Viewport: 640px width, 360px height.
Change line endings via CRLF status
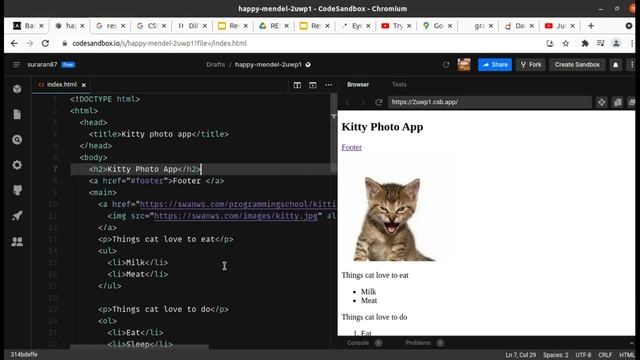pyautogui.click(x=605, y=355)
